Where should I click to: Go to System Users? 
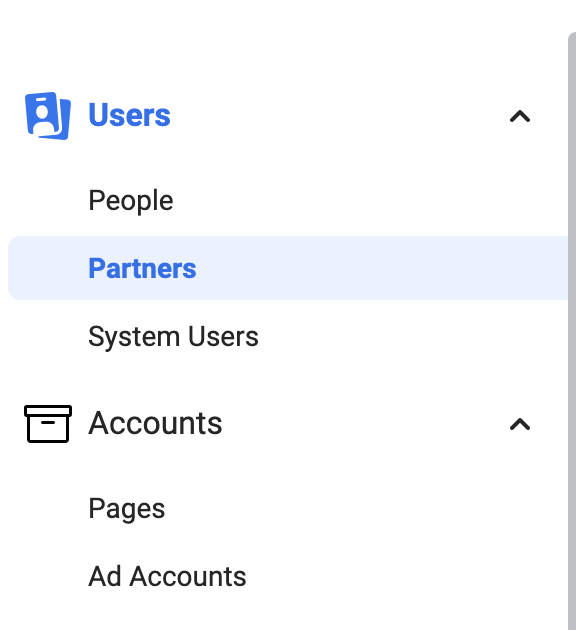point(173,337)
